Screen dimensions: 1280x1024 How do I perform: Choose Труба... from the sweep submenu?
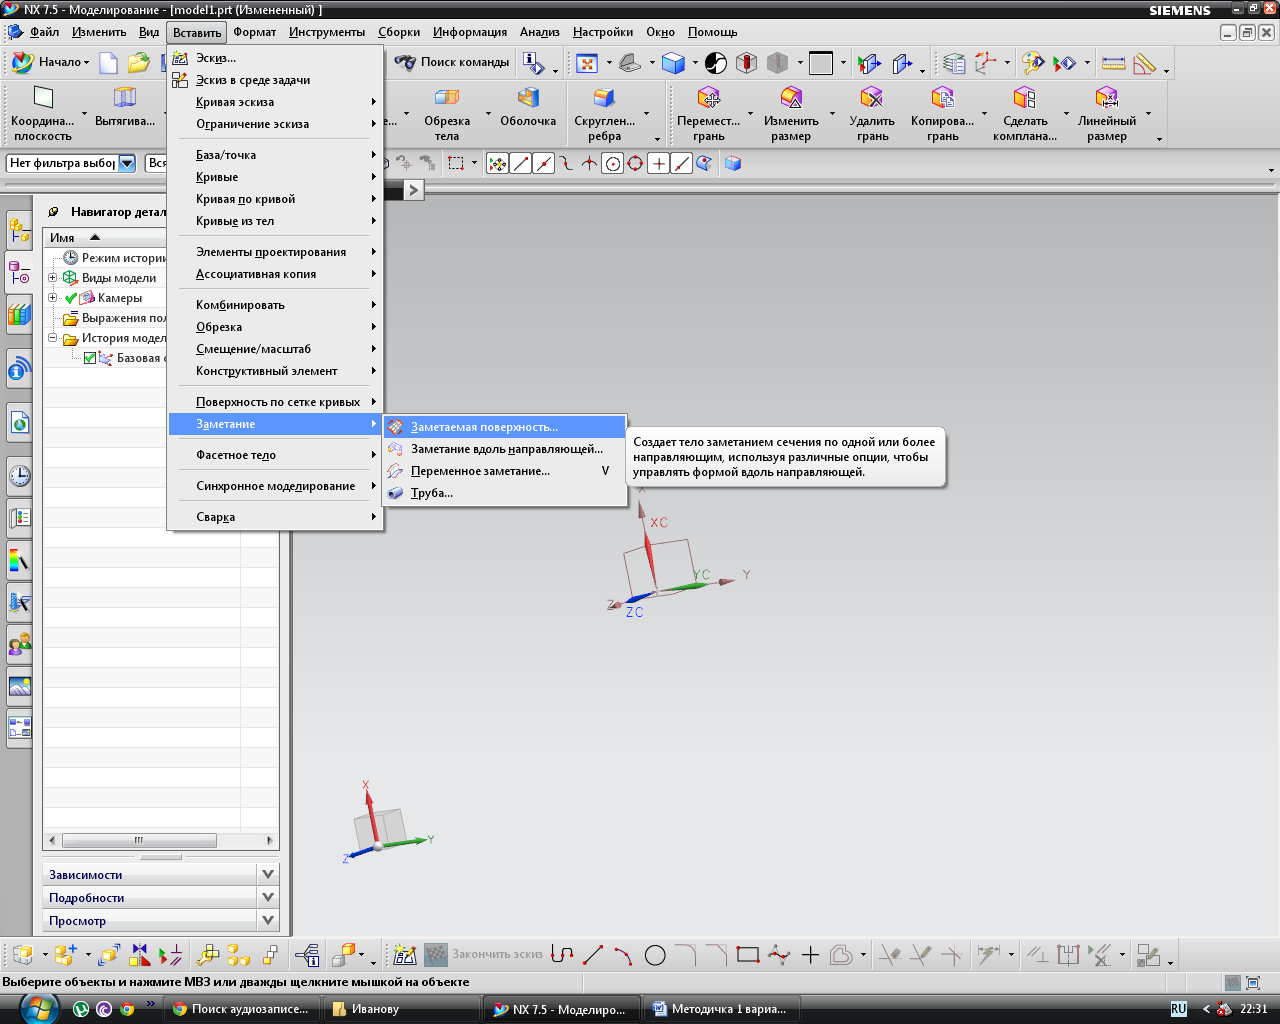[x=505, y=493]
